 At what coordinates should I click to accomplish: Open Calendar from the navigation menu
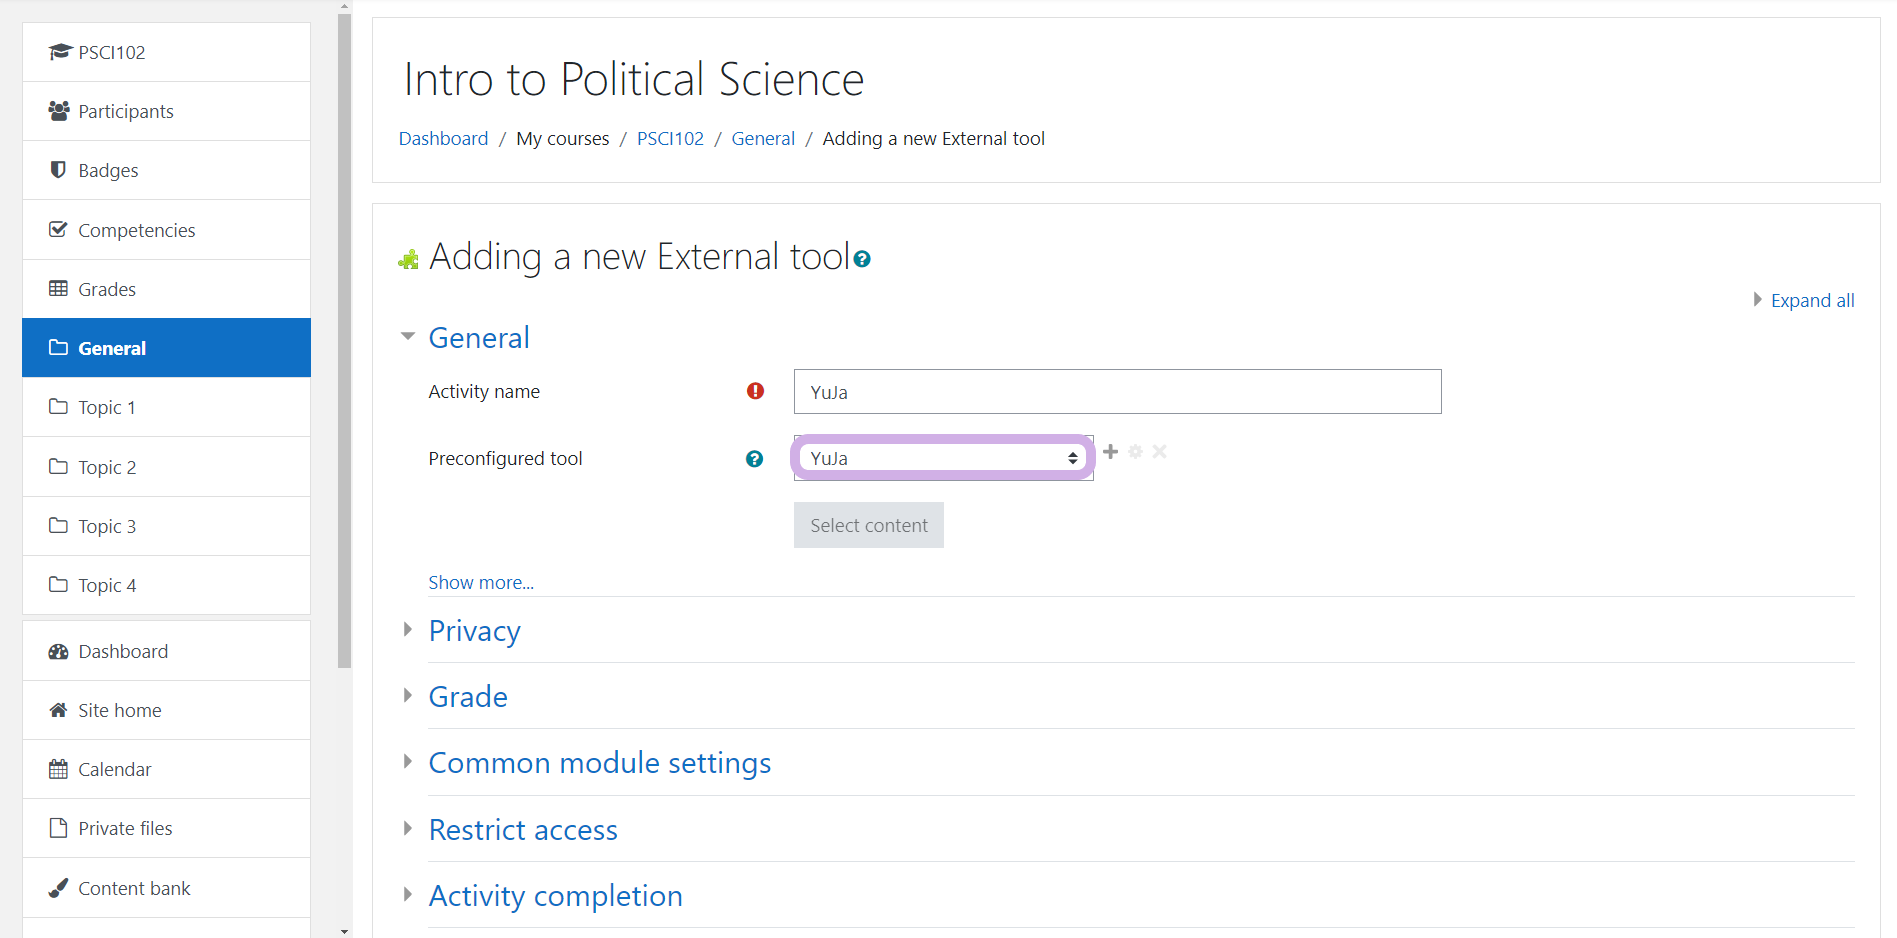point(114,769)
